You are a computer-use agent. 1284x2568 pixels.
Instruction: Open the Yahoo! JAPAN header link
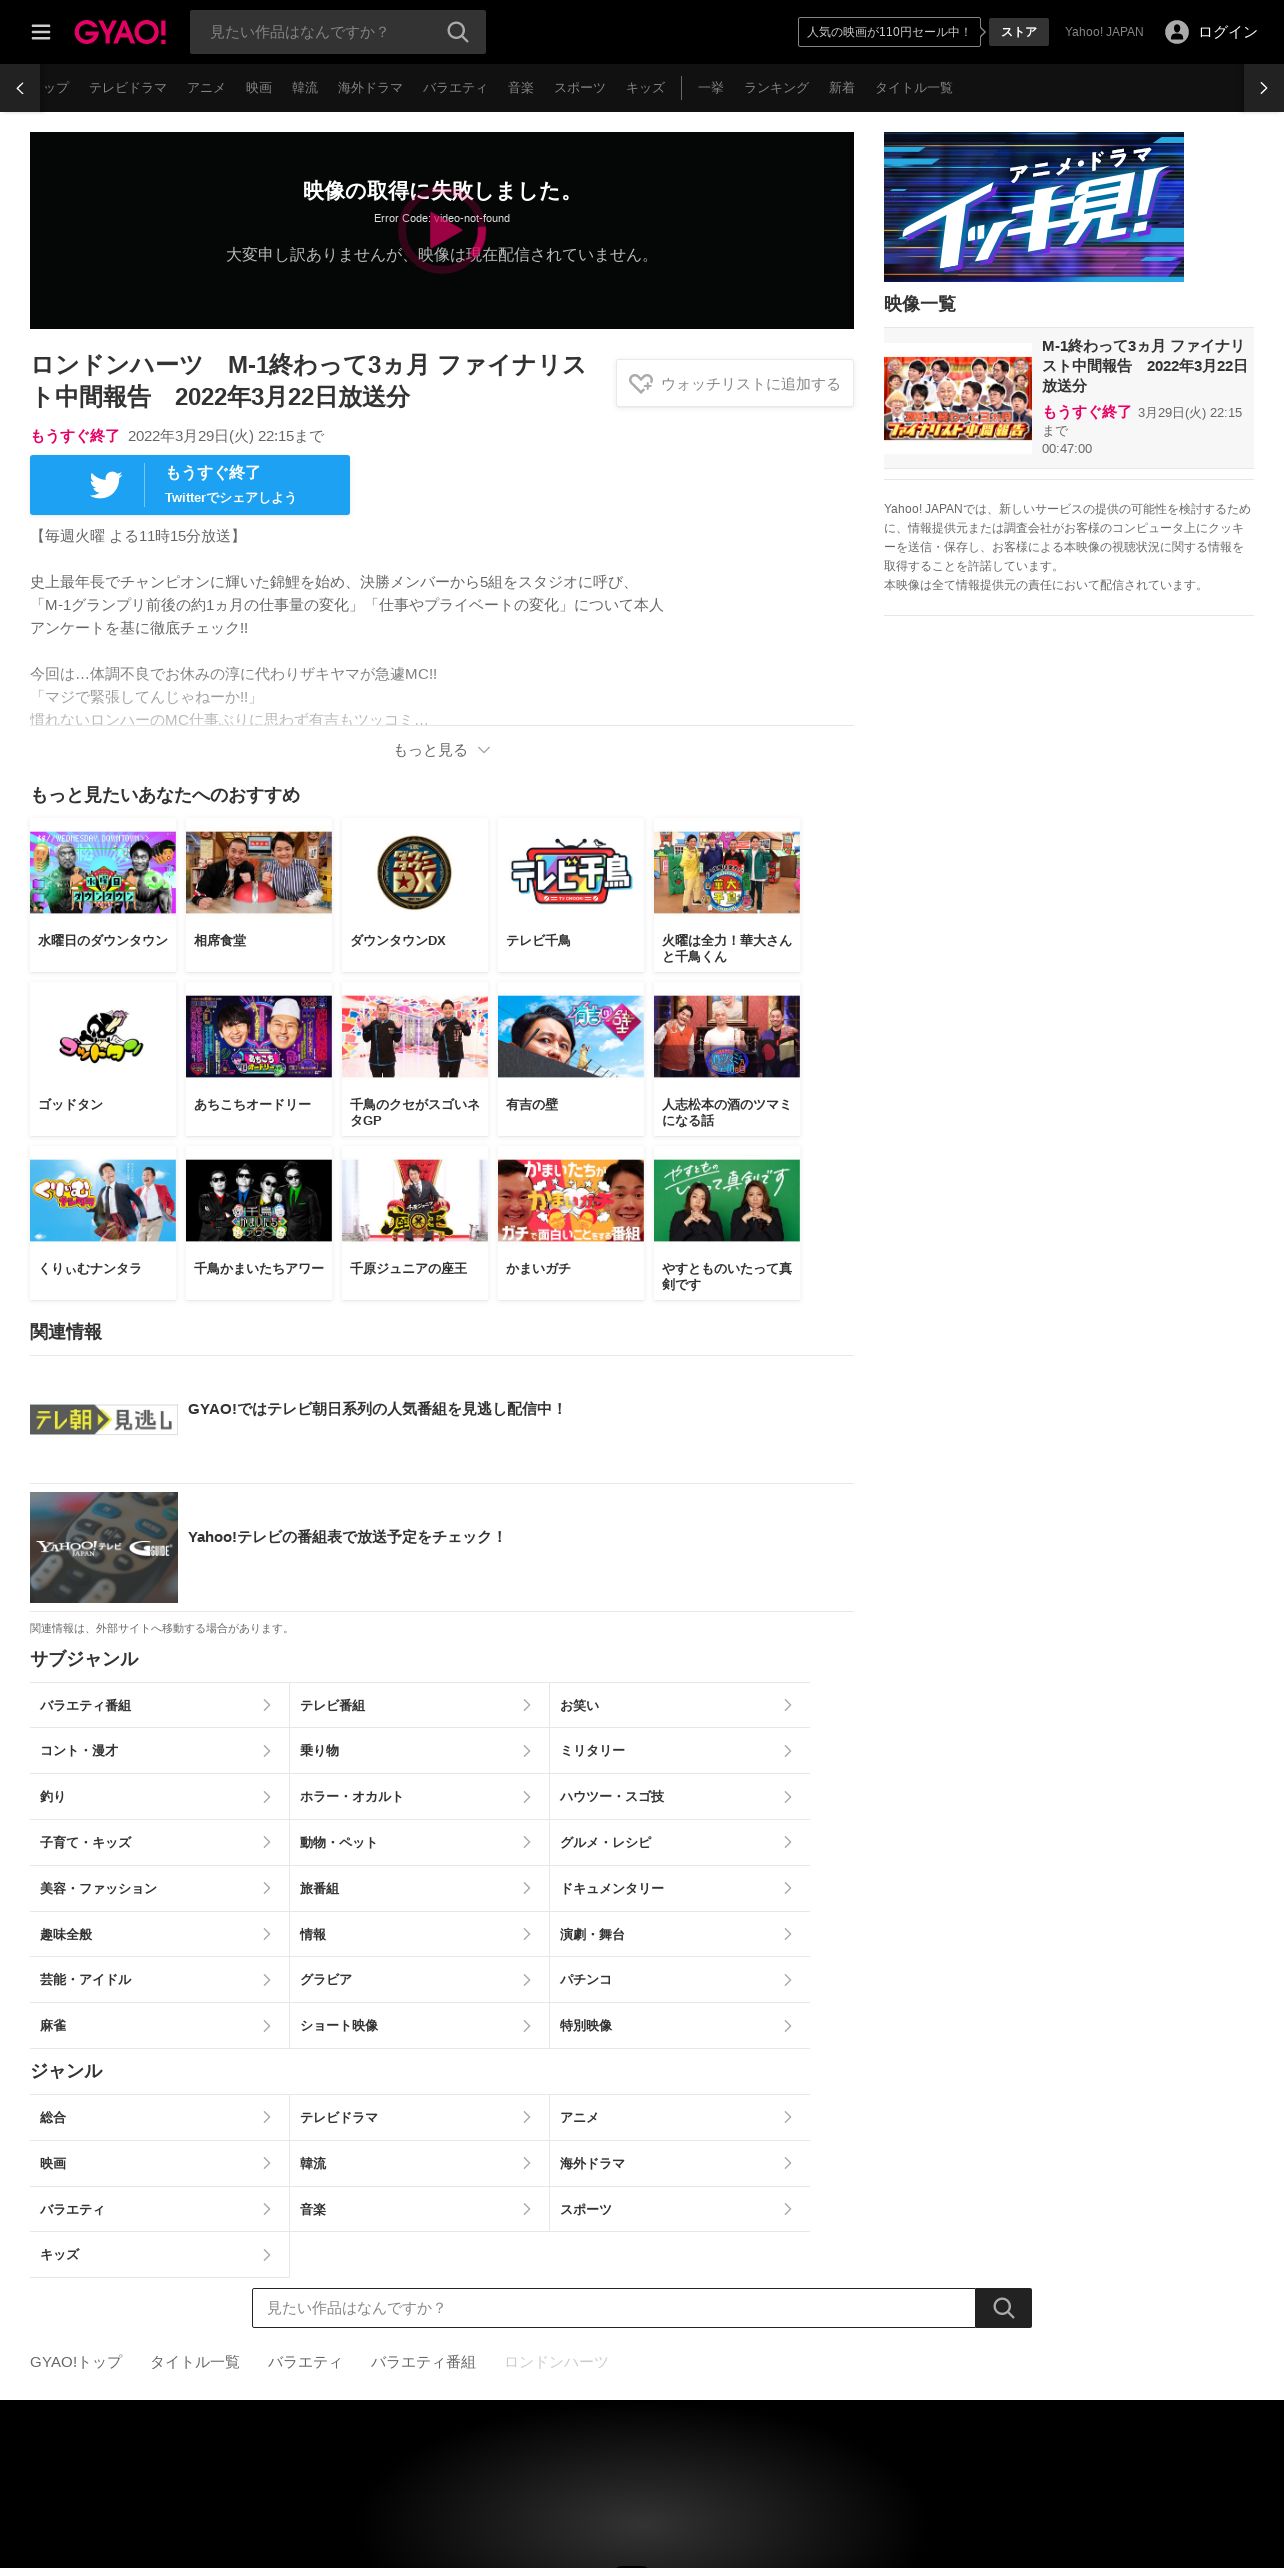(1104, 32)
